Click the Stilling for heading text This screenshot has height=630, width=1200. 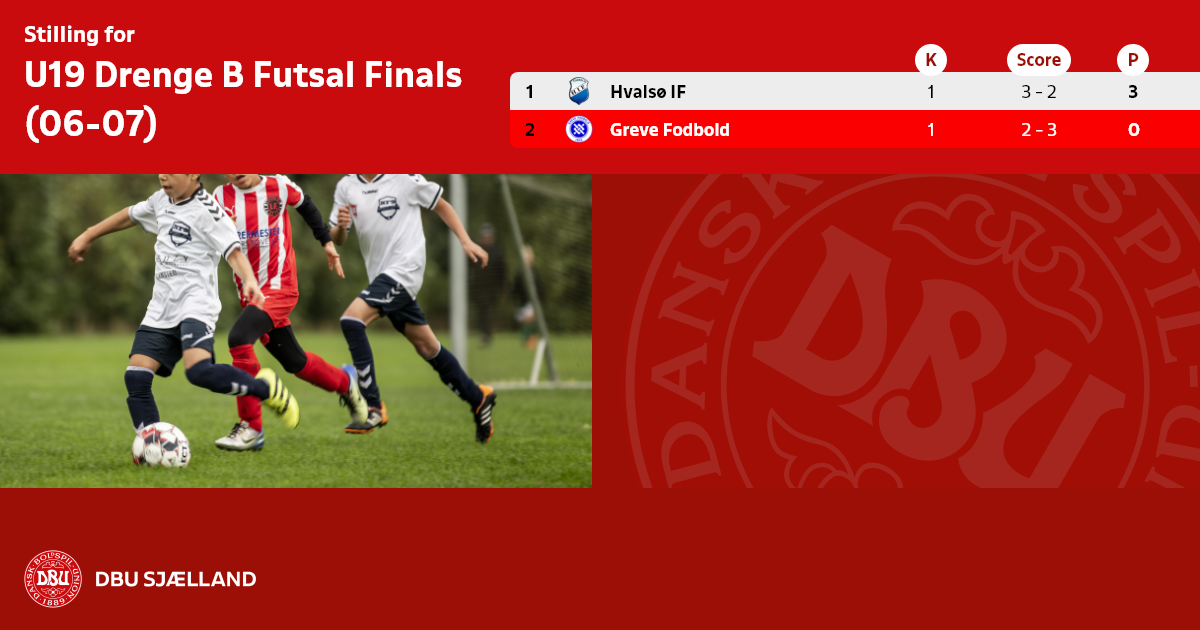click(x=79, y=35)
